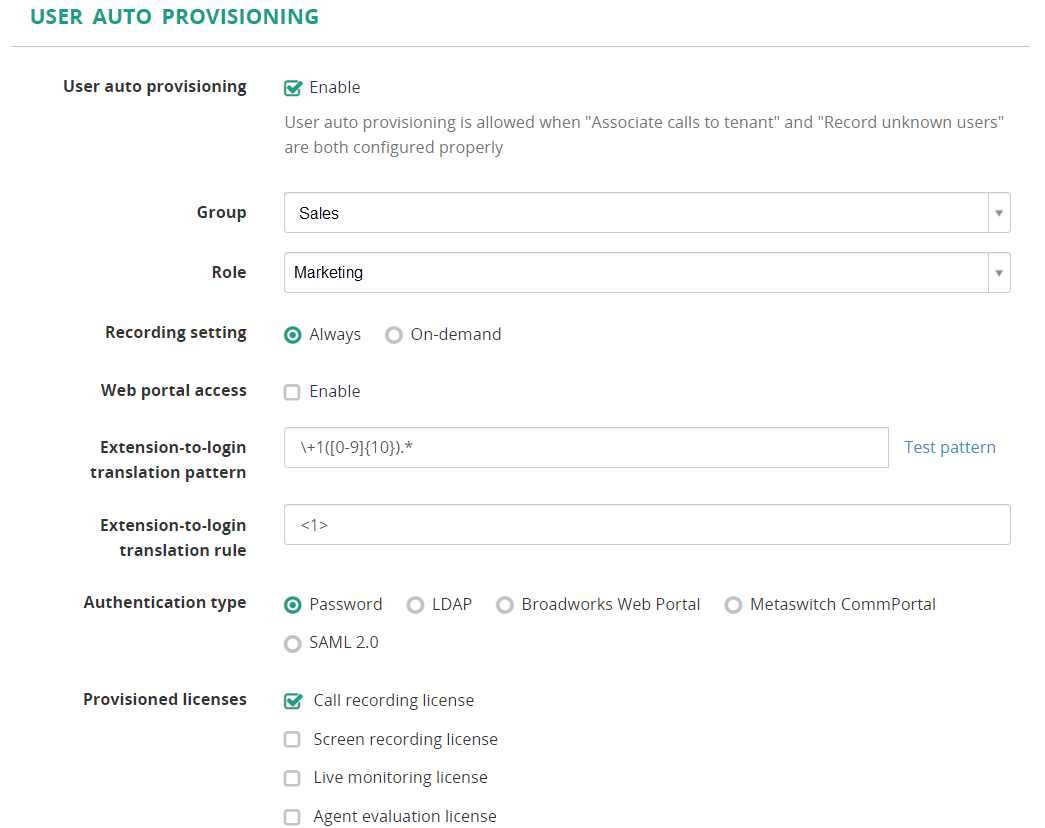The height and width of the screenshot is (828, 1045).
Task: Choose Broadworks Web Portal authentication
Action: click(505, 605)
